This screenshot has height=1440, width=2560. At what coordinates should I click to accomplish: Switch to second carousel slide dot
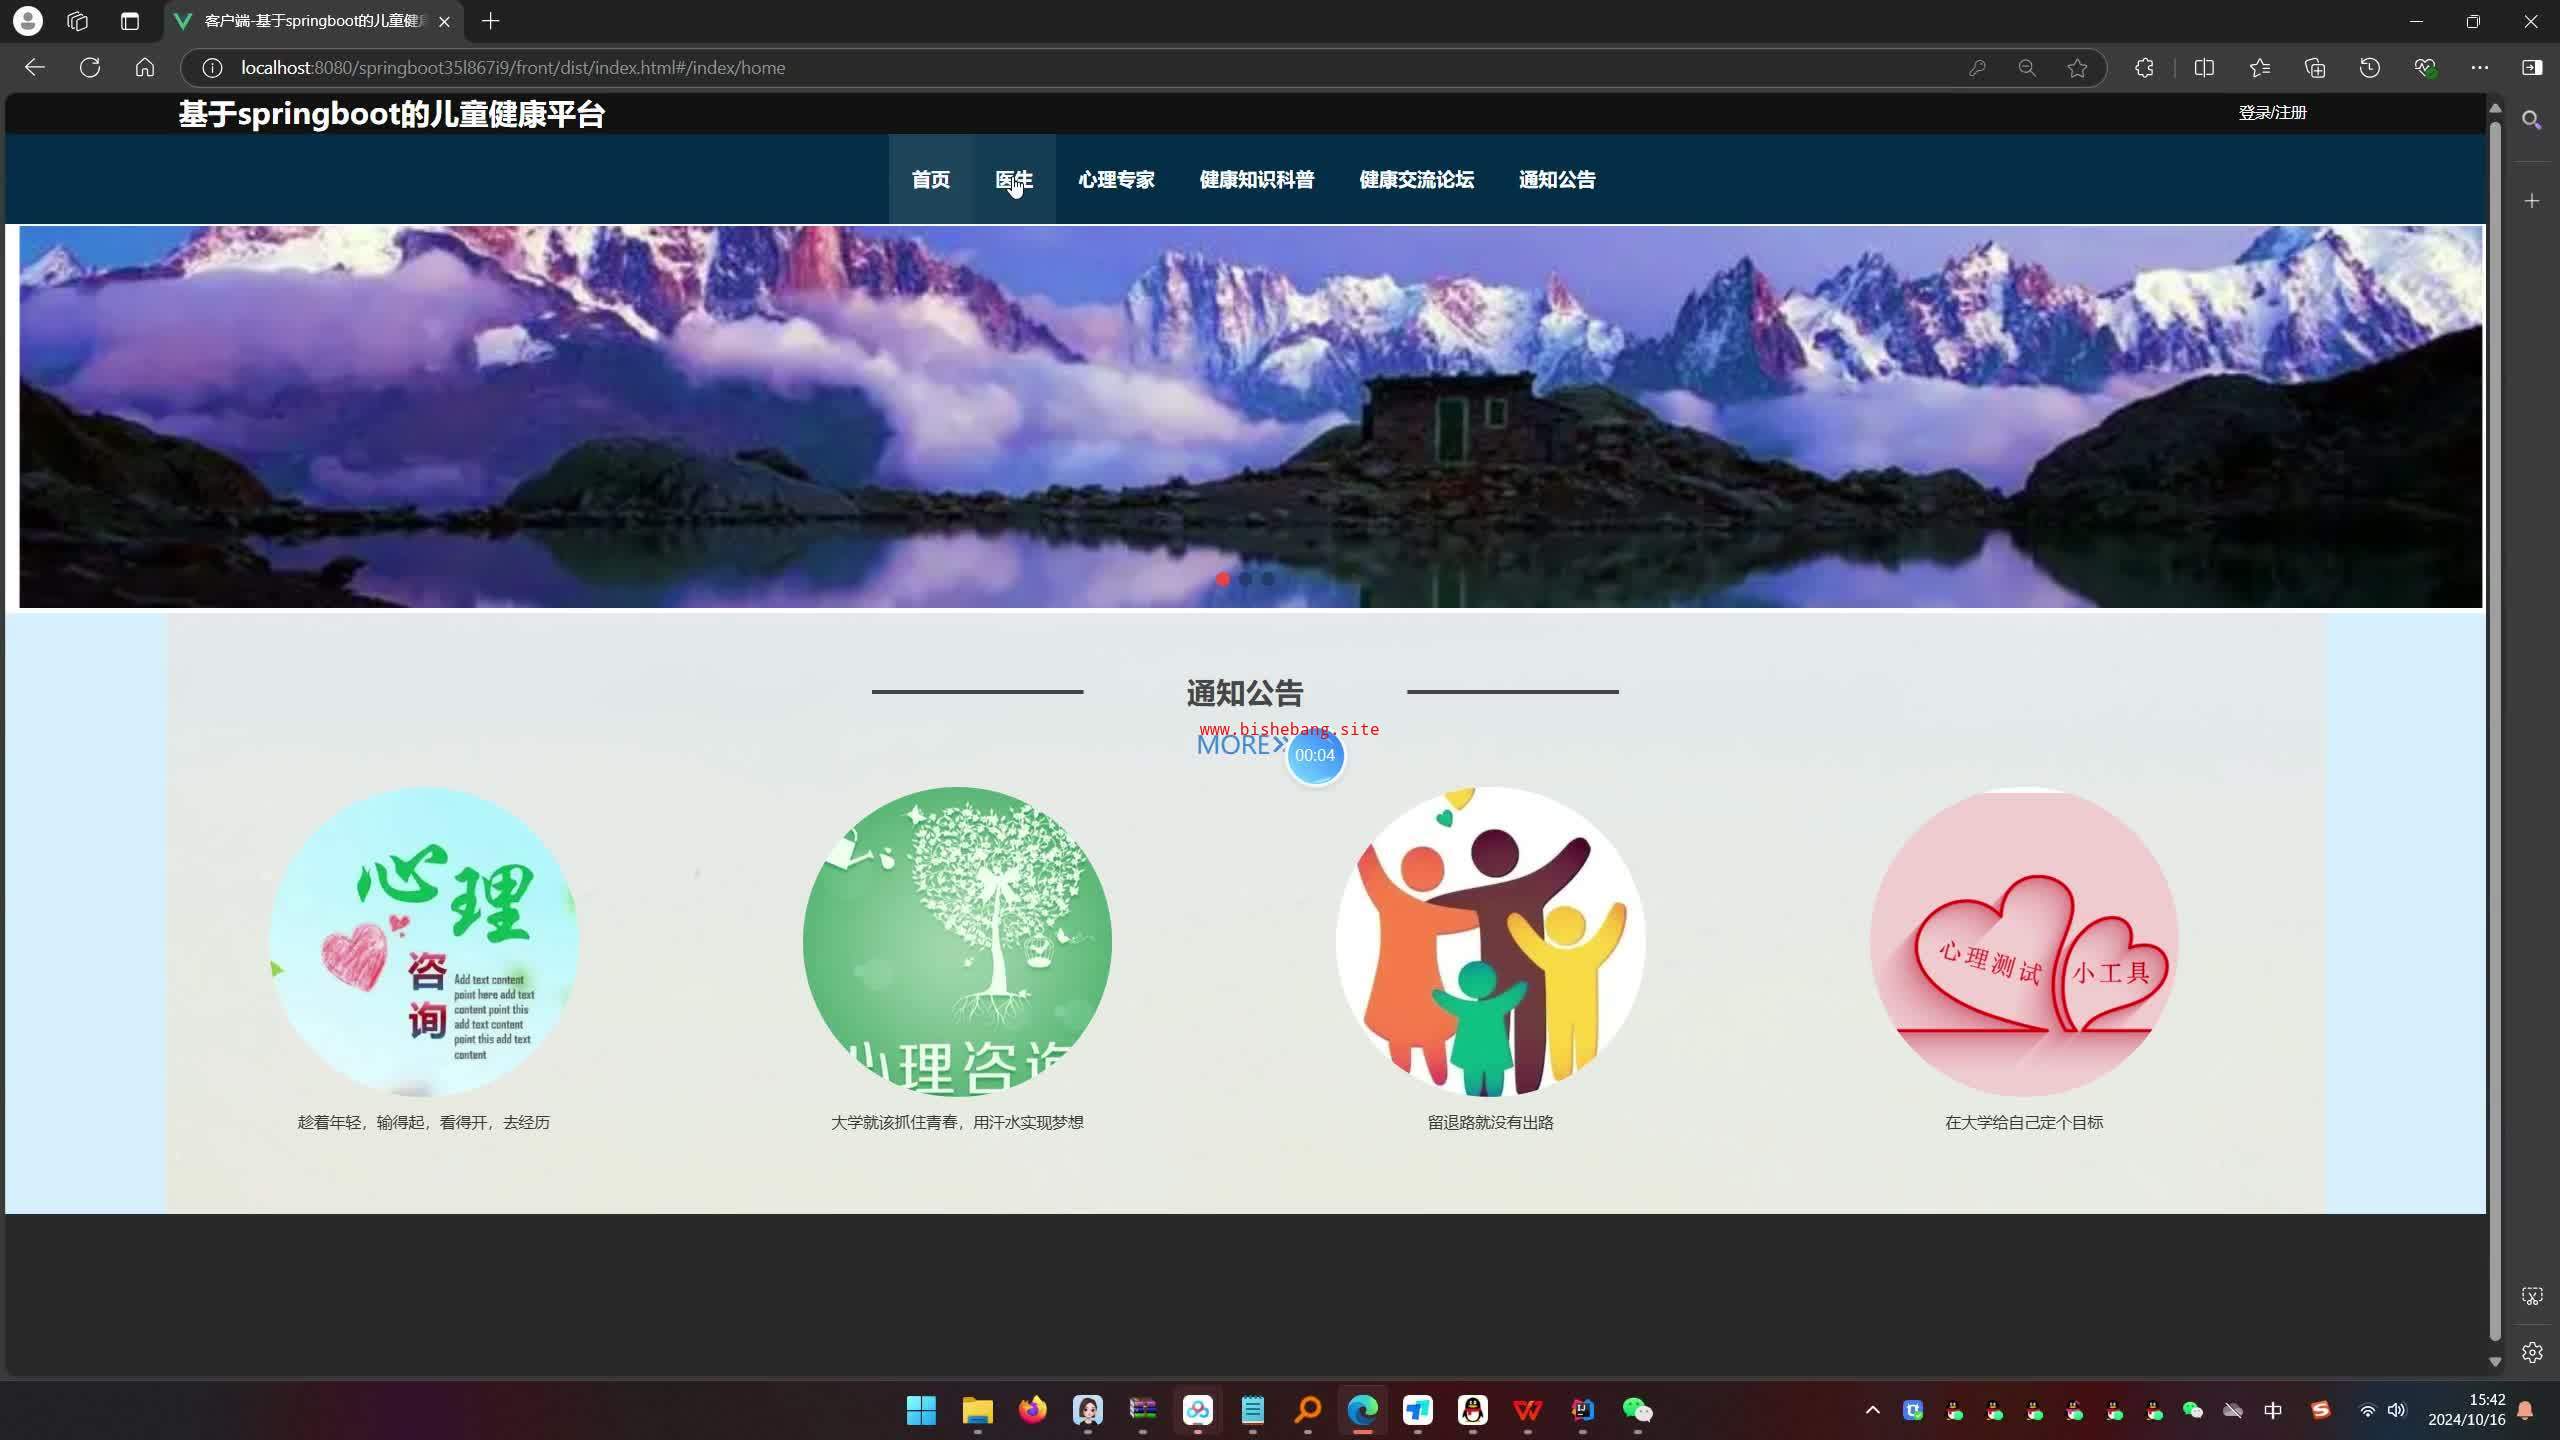1245,579
